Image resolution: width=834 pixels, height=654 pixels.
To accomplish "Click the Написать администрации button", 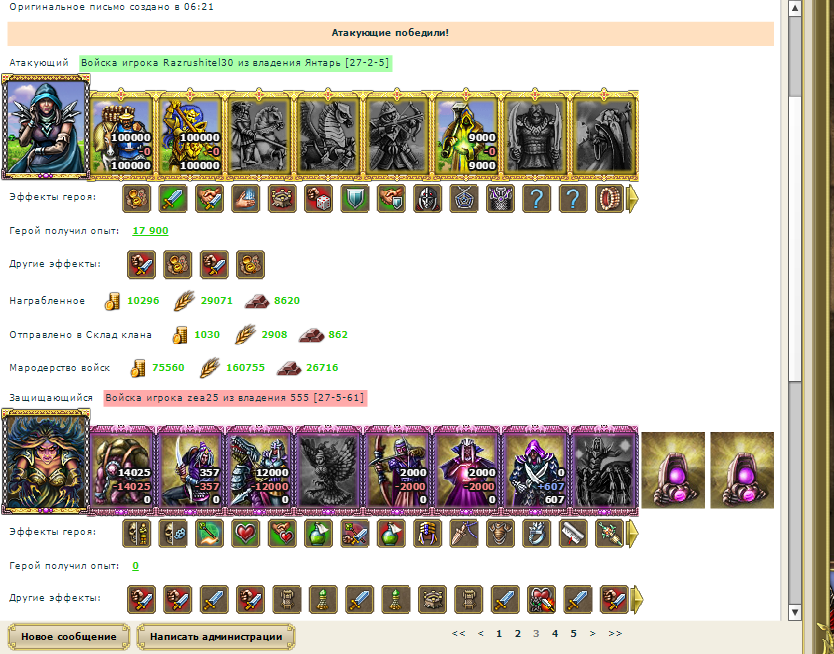I will click(216, 636).
